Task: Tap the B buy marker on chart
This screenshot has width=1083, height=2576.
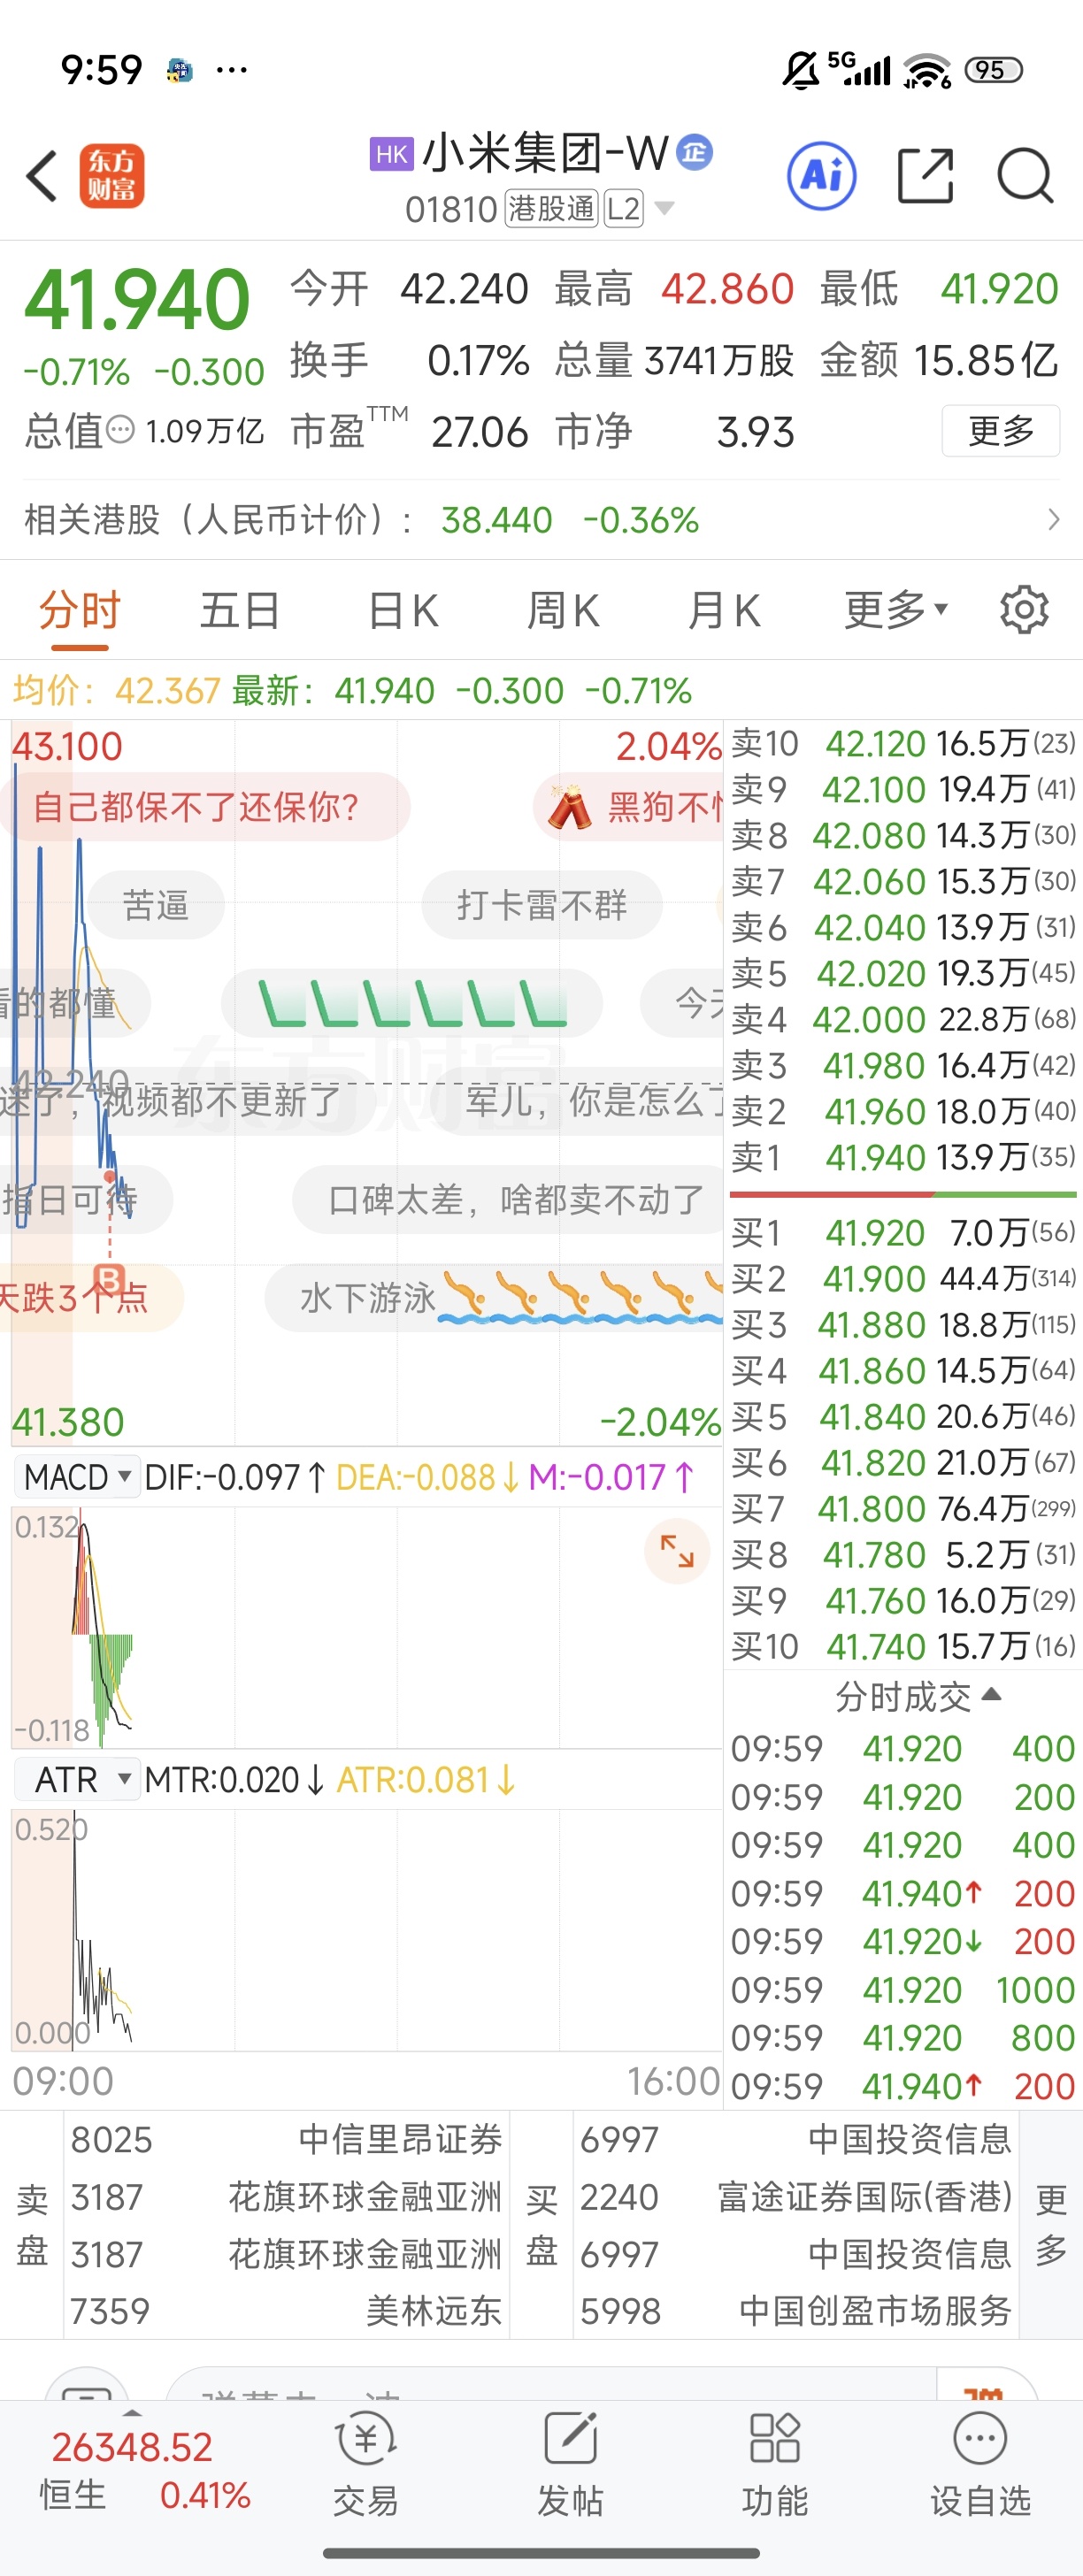Action: pos(109,1279)
